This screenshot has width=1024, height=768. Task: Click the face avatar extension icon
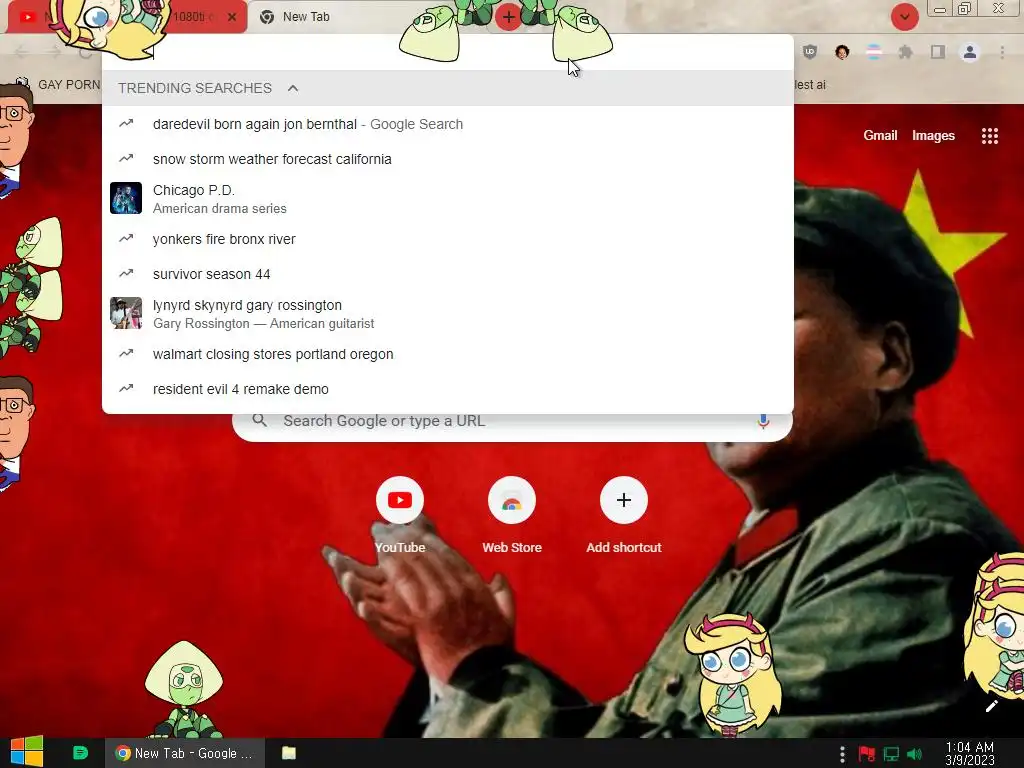(x=842, y=52)
